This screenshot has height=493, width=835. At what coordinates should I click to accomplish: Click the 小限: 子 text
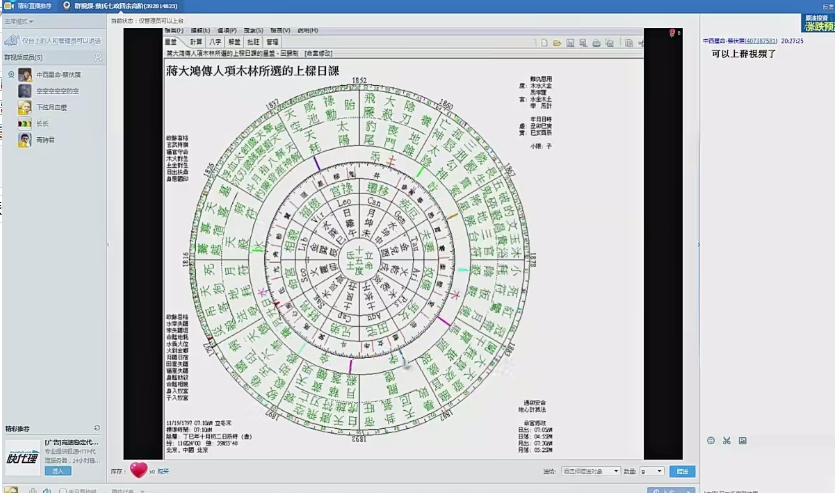(x=541, y=146)
